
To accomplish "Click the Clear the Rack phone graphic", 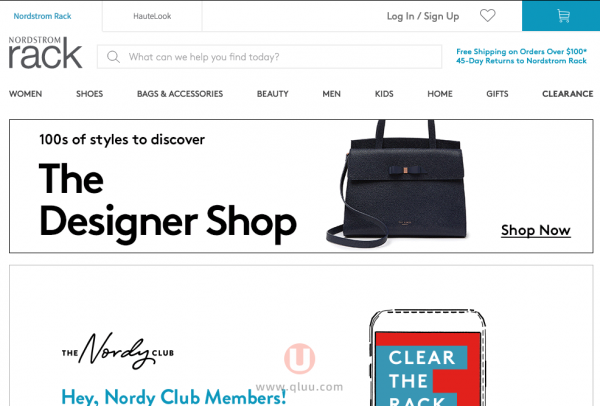I will pos(427,358).
